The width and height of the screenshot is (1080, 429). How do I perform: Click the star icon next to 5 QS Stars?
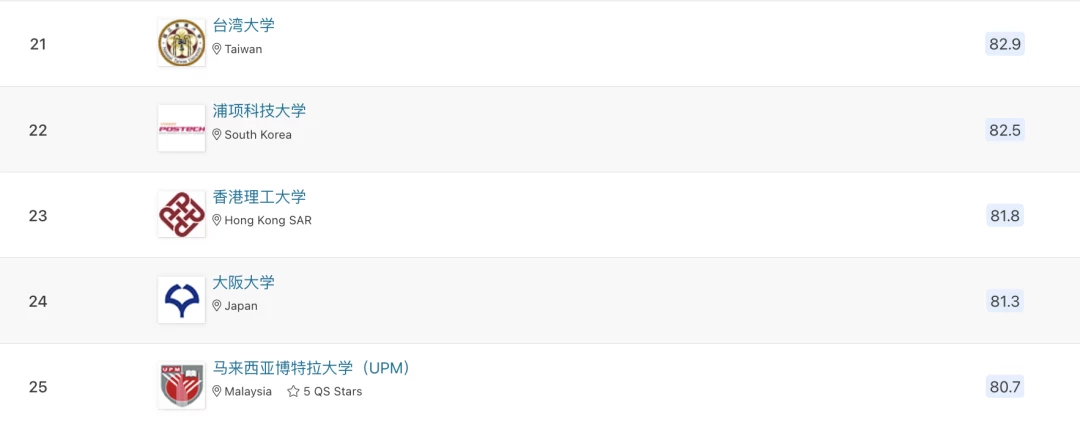[x=293, y=391]
